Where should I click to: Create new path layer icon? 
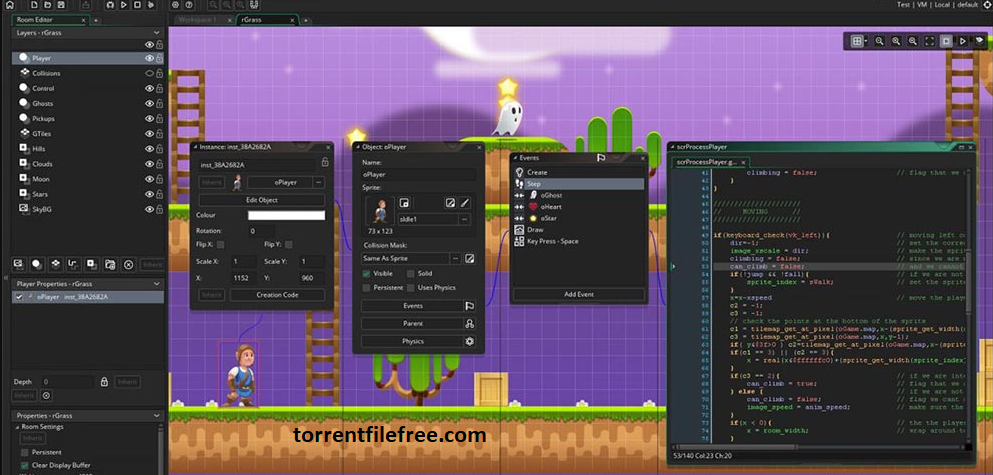tap(73, 264)
